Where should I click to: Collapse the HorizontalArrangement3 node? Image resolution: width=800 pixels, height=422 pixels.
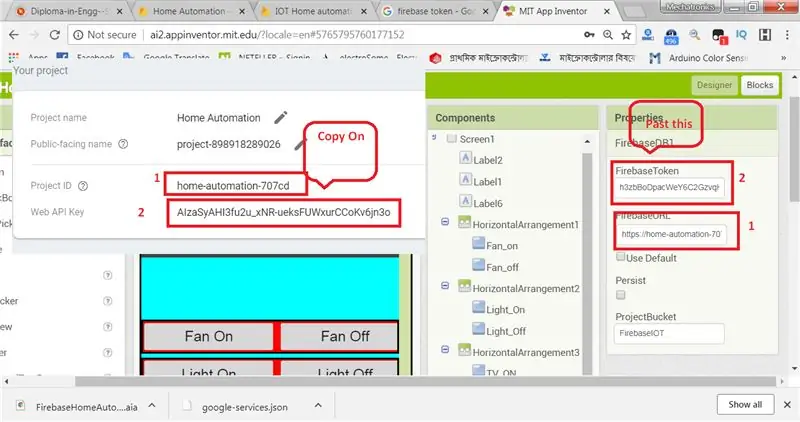(445, 350)
